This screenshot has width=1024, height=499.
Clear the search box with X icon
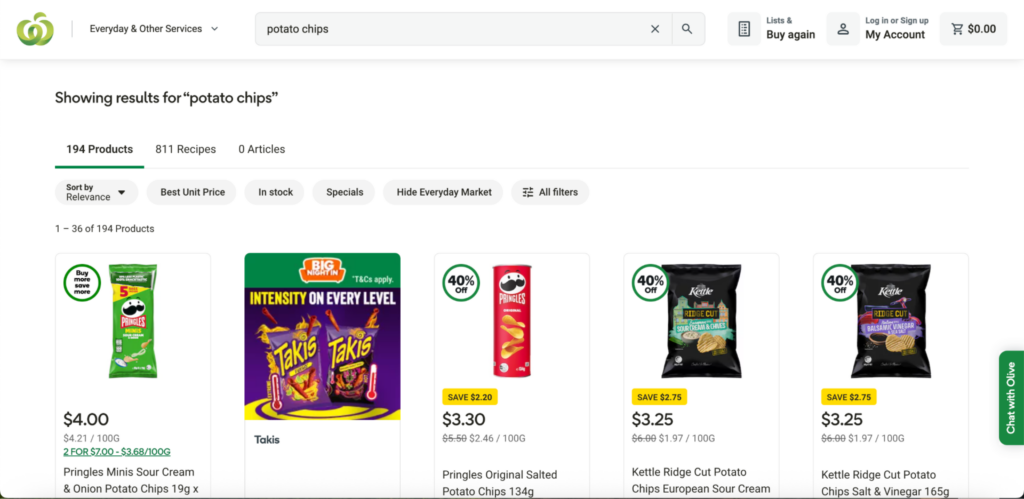tap(655, 29)
